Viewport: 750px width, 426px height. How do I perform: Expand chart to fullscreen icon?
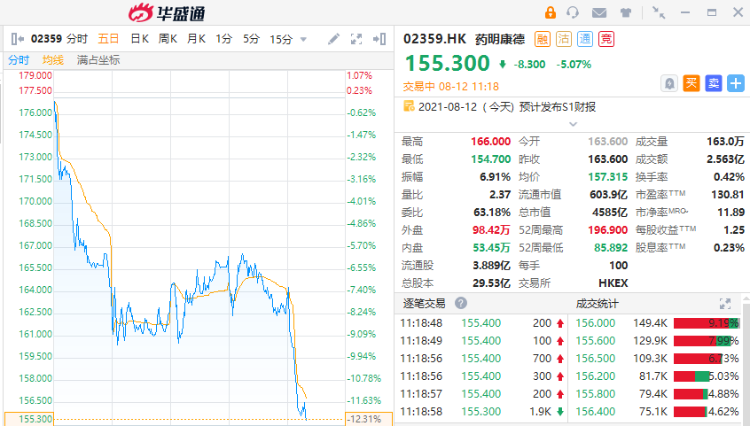click(x=356, y=39)
